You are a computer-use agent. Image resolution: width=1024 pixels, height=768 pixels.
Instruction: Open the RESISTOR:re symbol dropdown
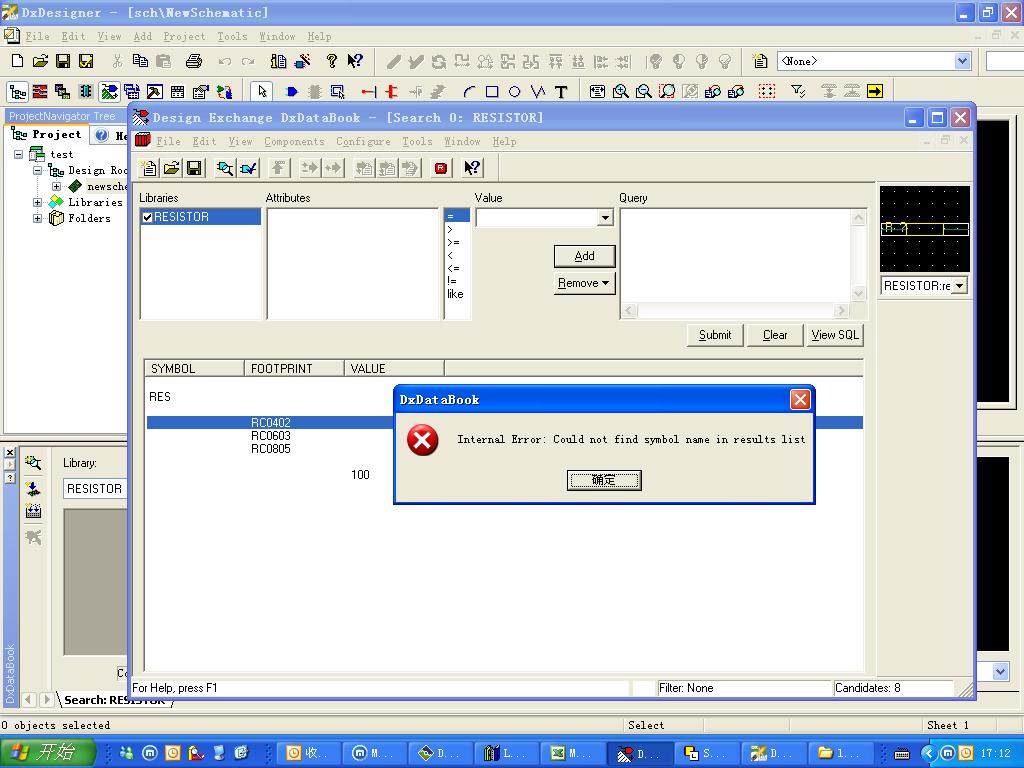point(958,285)
